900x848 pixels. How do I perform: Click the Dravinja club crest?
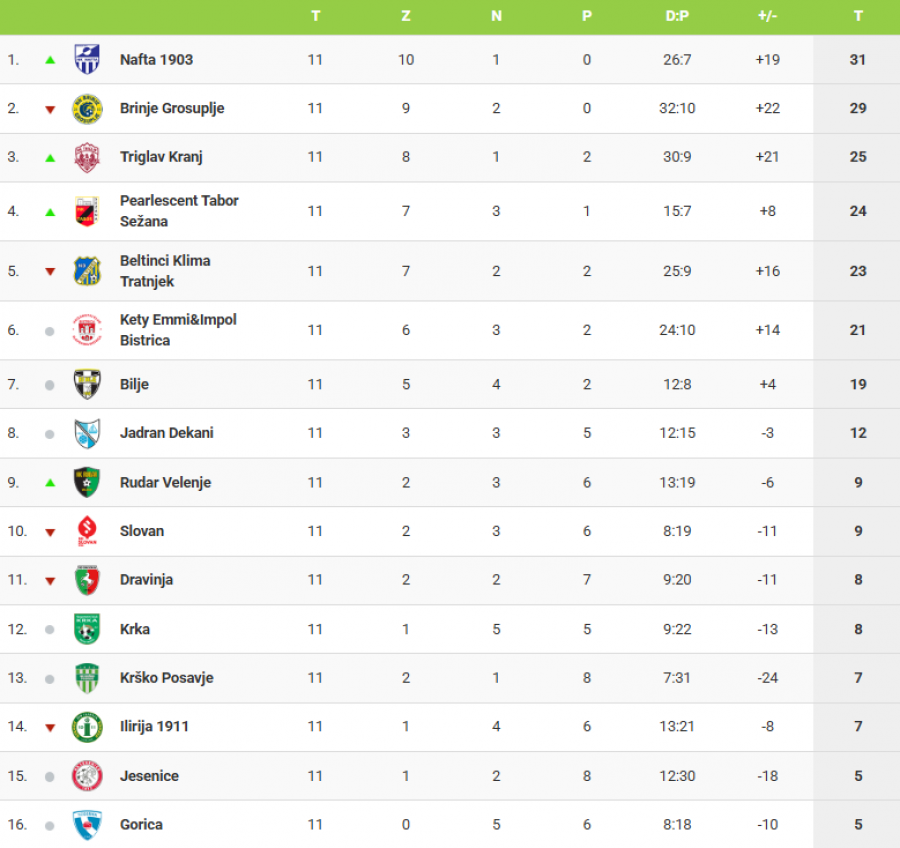tap(87, 580)
